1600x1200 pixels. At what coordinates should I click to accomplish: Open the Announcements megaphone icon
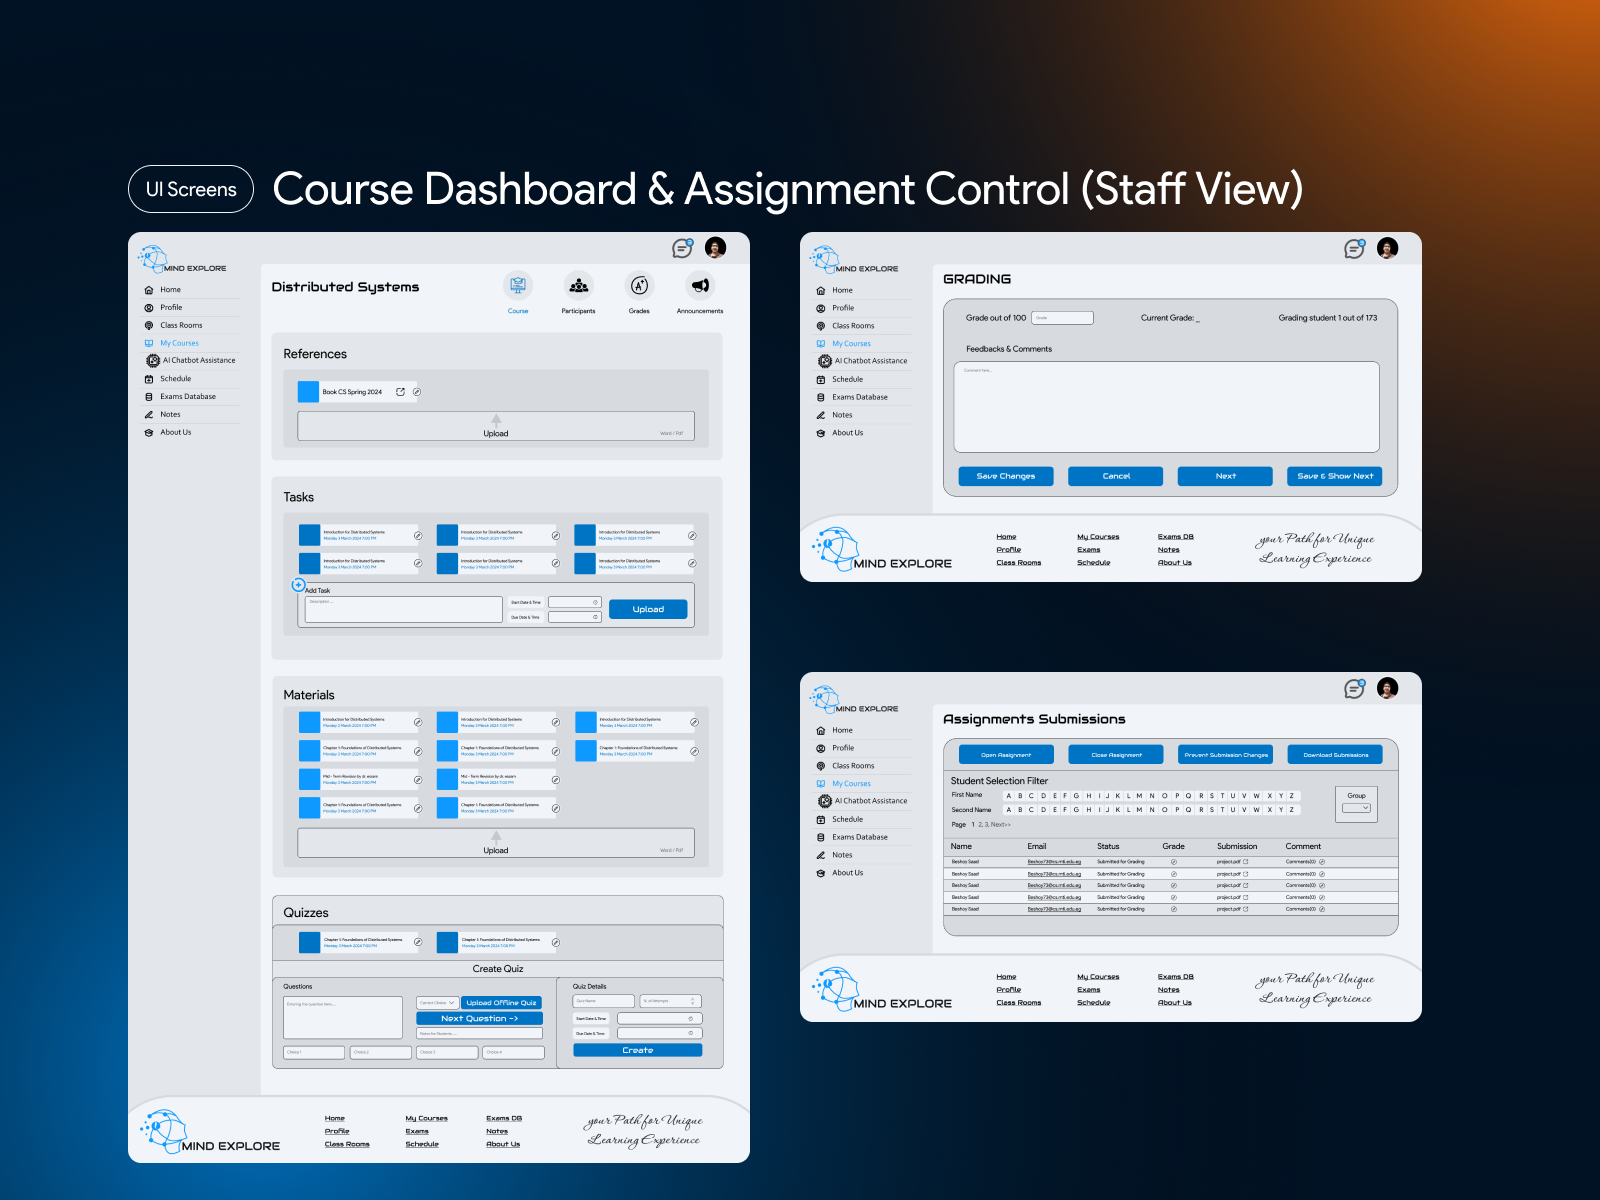(x=700, y=286)
